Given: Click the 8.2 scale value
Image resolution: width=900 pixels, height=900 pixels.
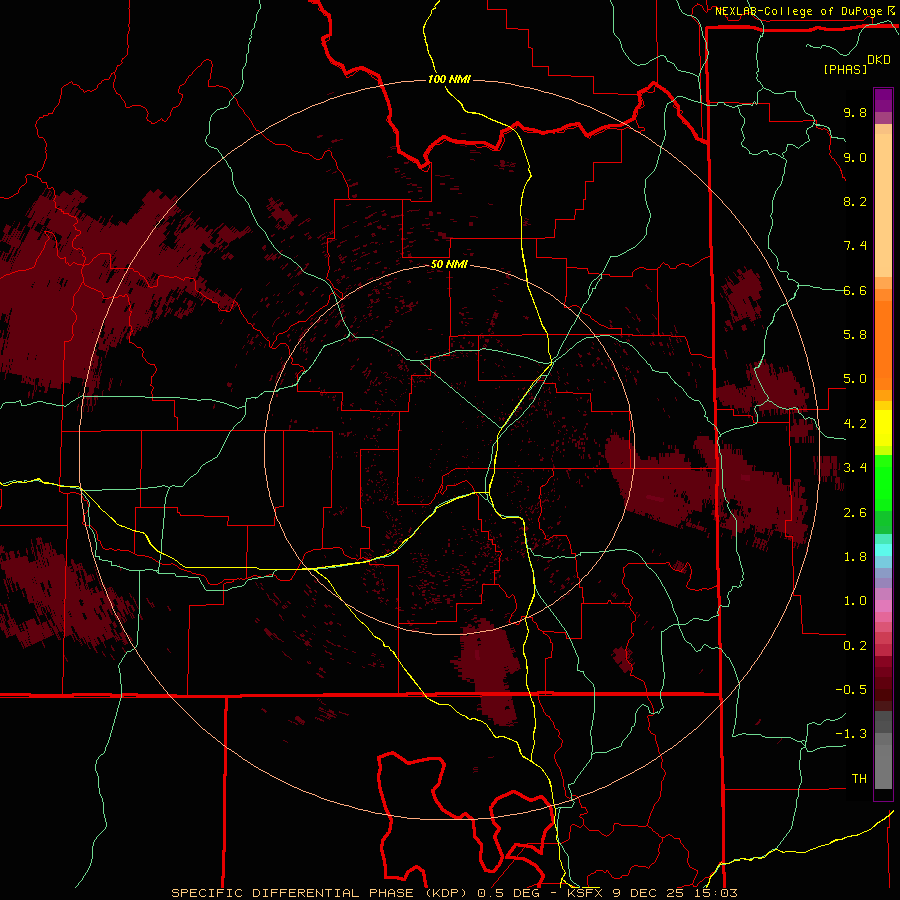Looking at the screenshot, I should point(855,201).
